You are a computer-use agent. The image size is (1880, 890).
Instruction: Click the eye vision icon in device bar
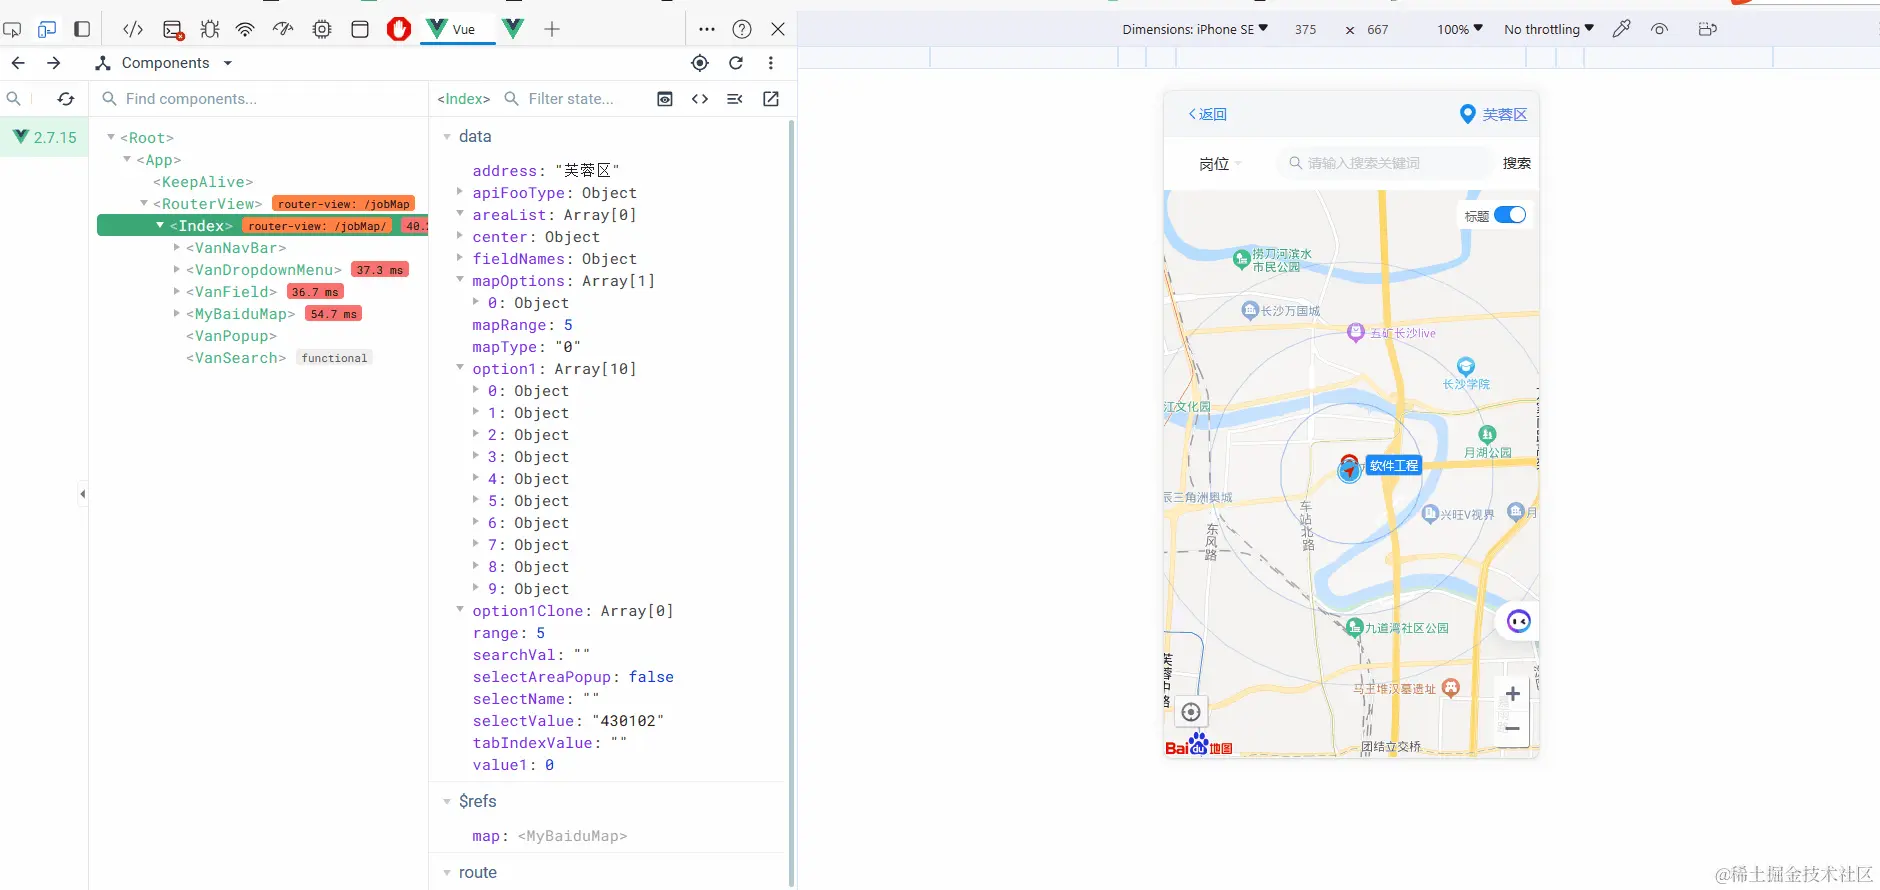[1660, 29]
